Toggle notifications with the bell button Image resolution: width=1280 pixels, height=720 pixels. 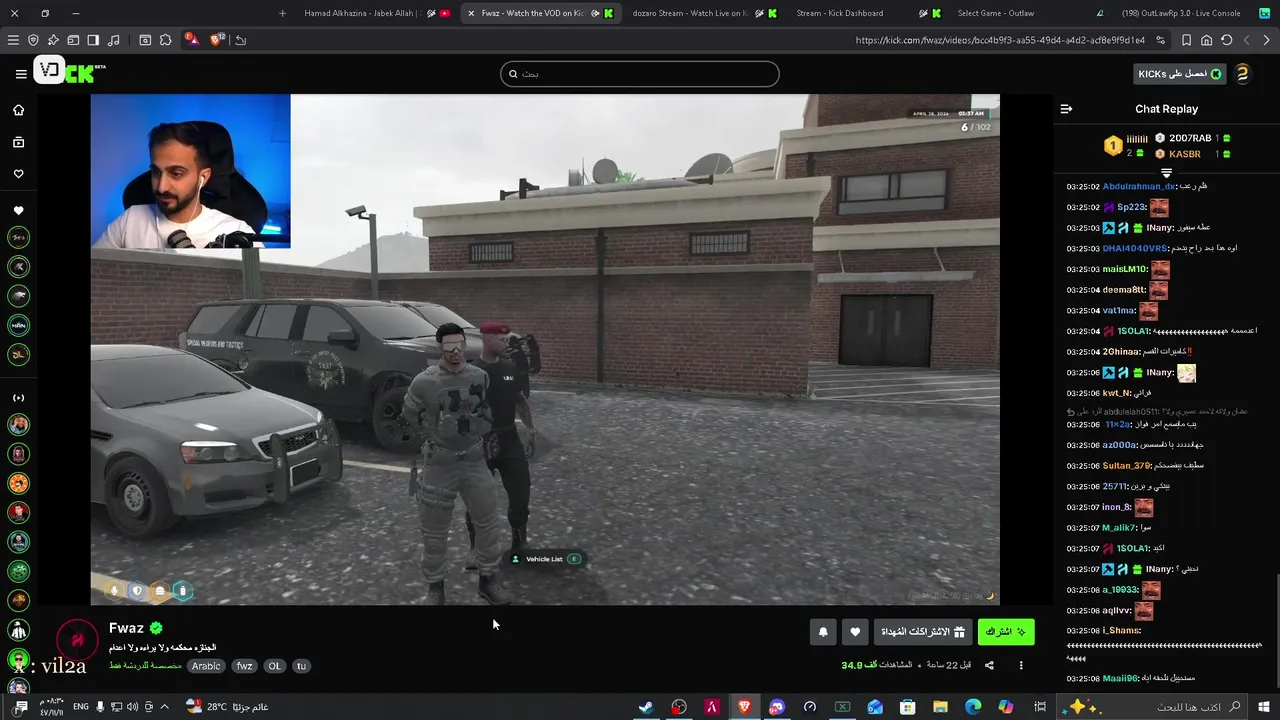tap(823, 632)
